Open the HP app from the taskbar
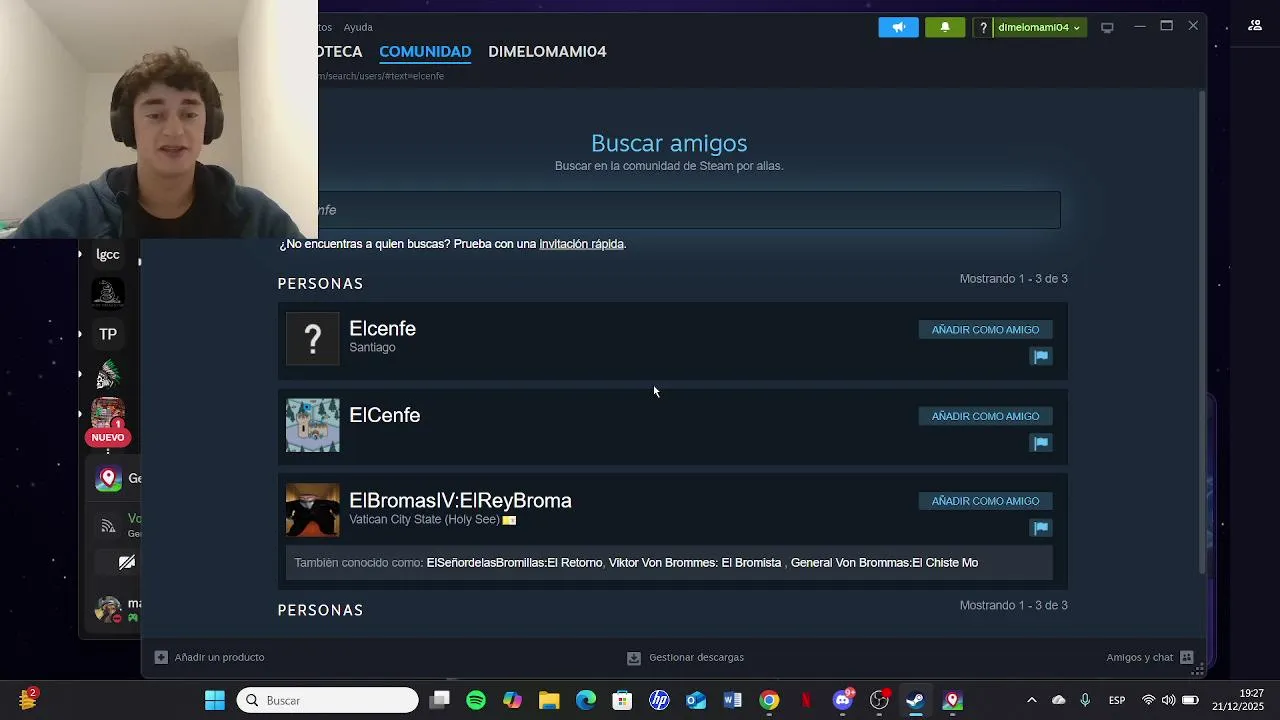Viewport: 1280px width, 720px height. pos(659,700)
